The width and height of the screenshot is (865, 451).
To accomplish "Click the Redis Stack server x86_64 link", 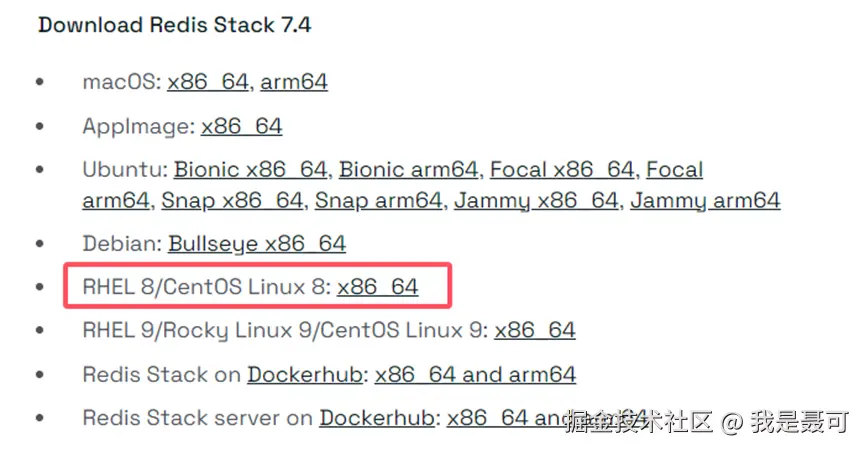I will [500, 418].
